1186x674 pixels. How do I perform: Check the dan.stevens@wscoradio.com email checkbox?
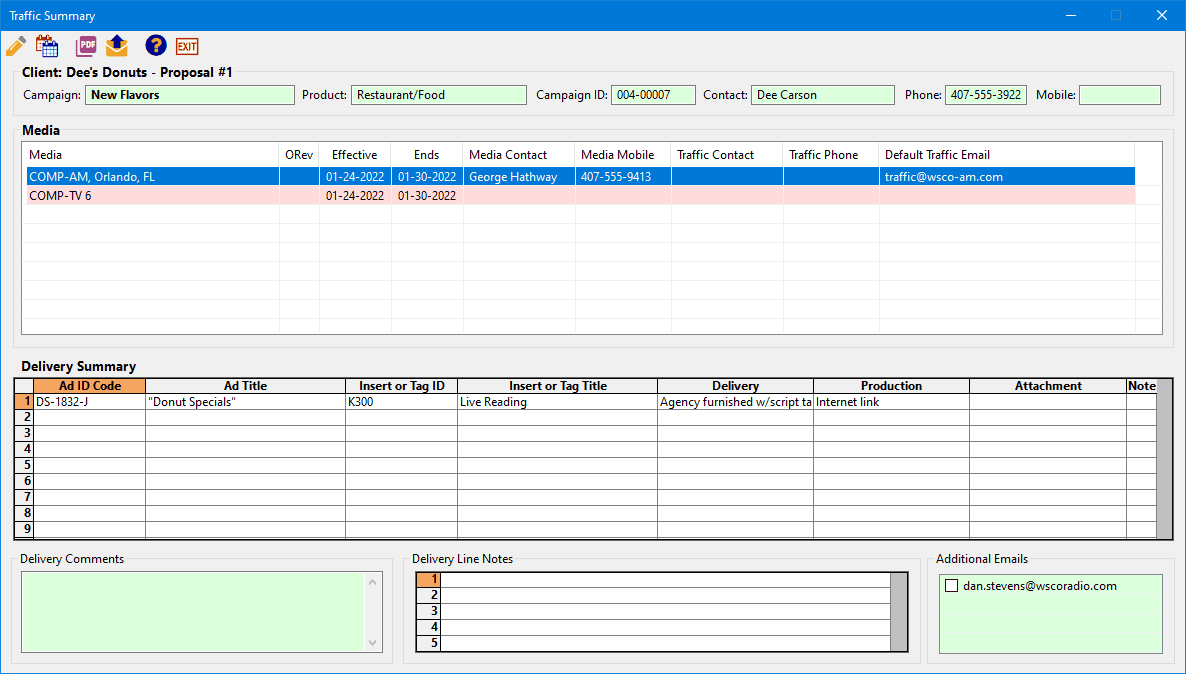pos(951,585)
